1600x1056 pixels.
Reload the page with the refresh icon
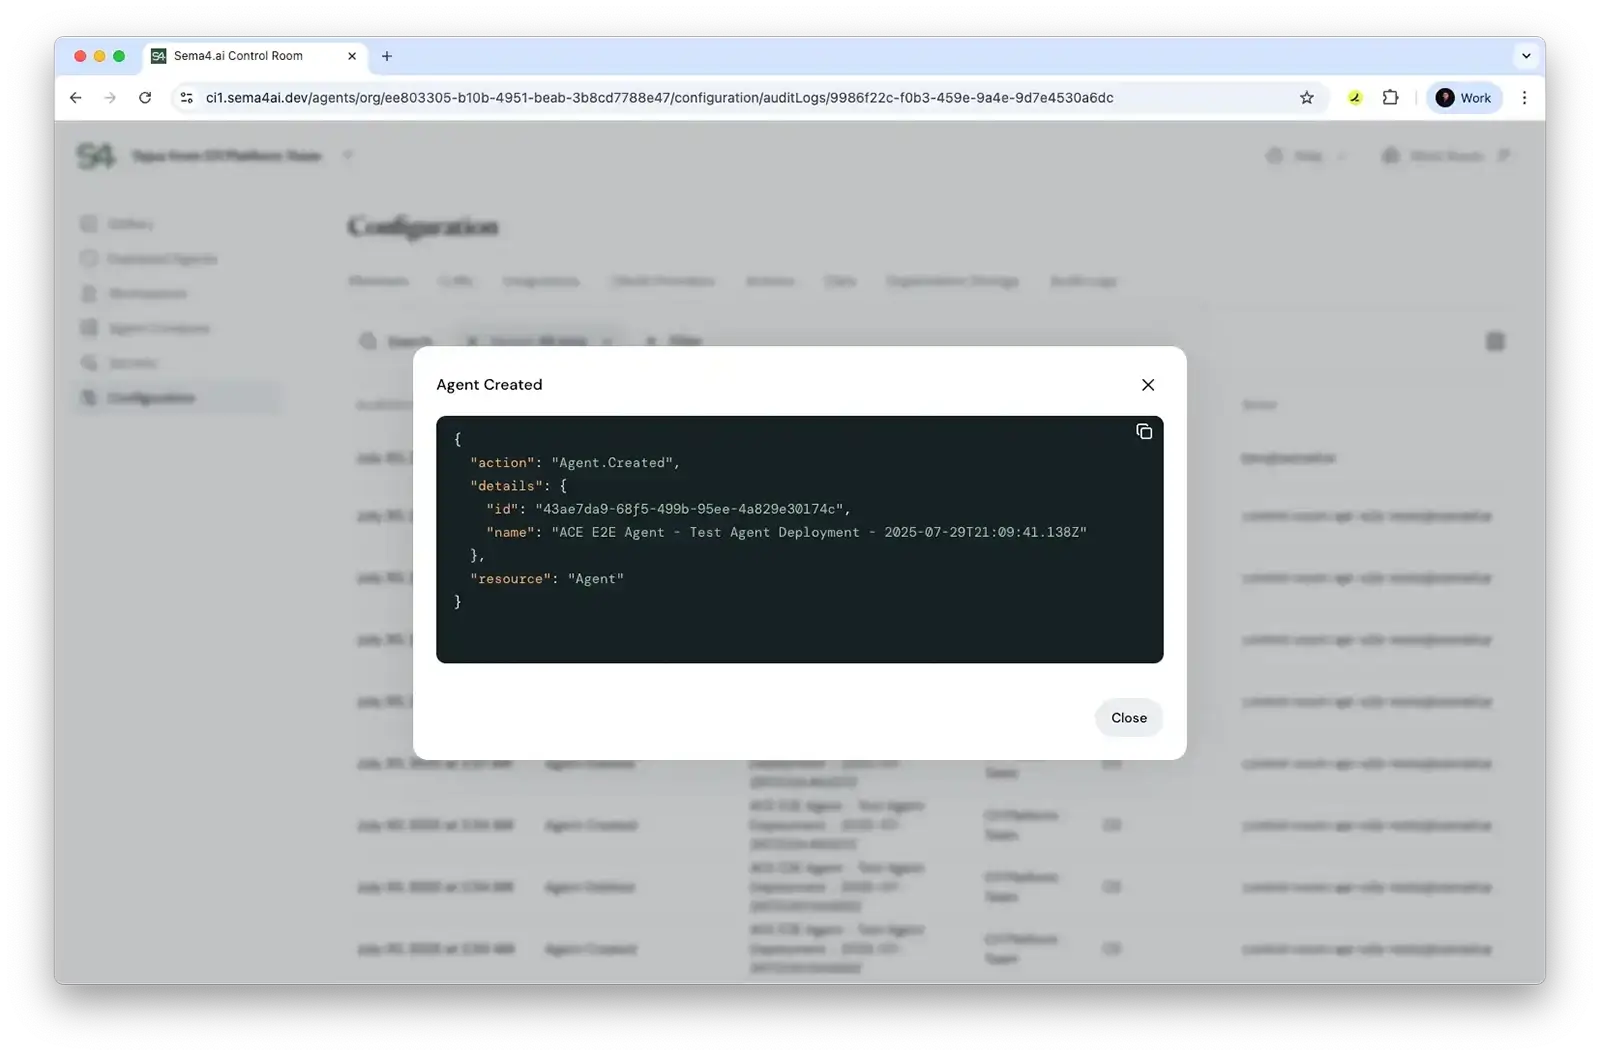[145, 97]
